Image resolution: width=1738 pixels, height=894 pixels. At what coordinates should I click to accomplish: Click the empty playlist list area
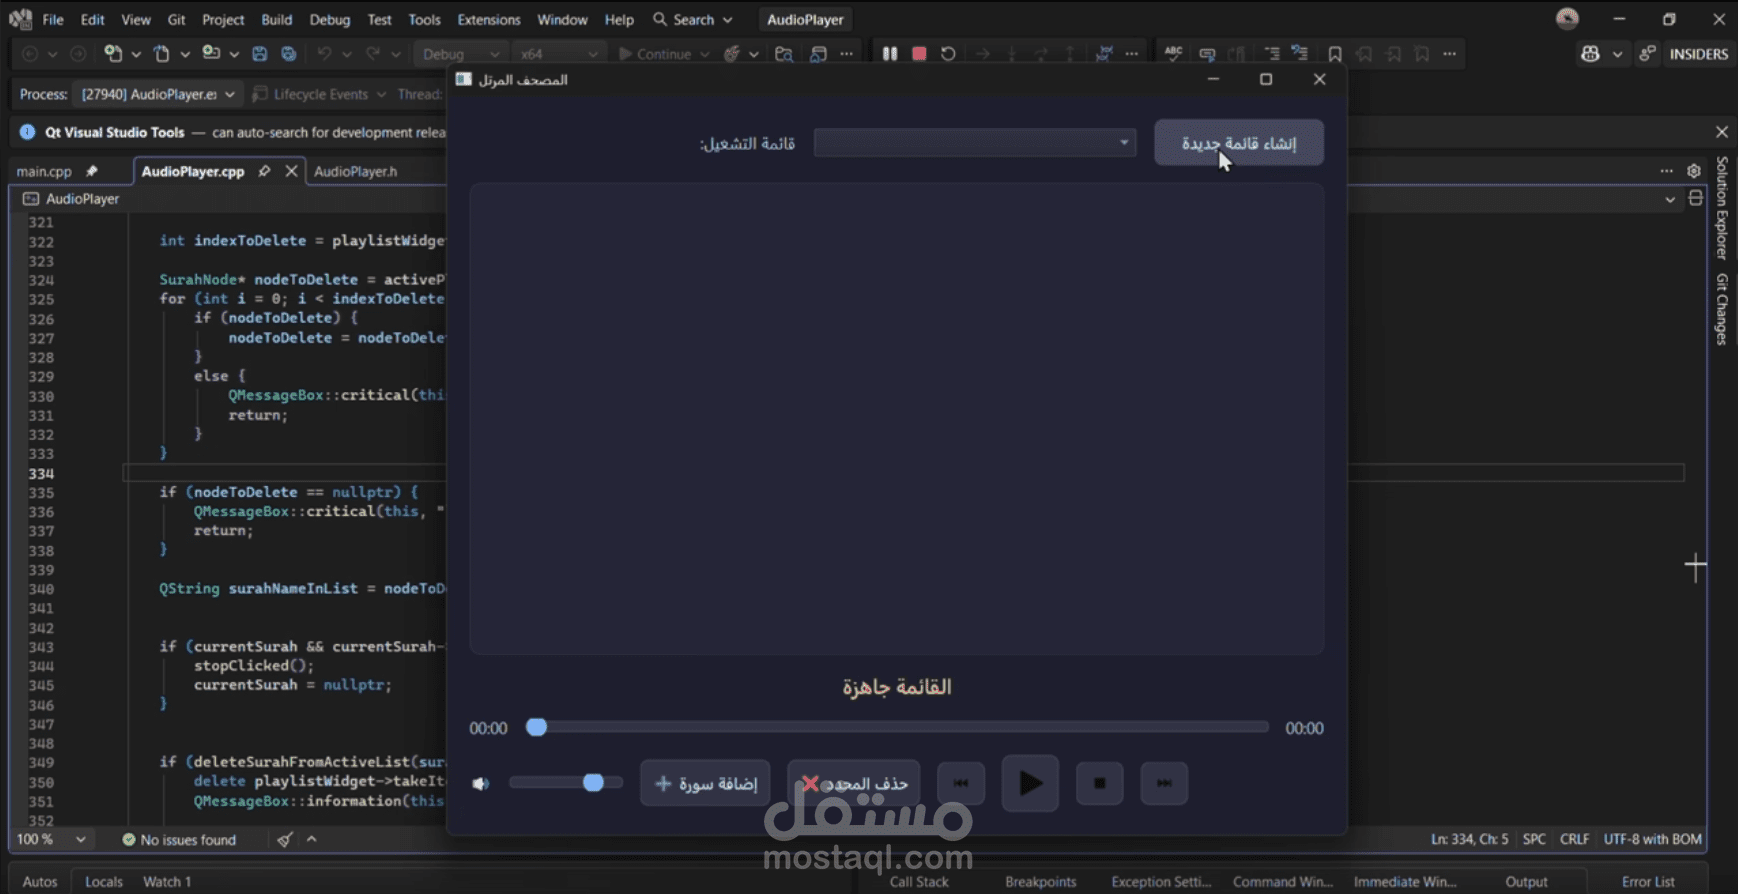[897, 419]
